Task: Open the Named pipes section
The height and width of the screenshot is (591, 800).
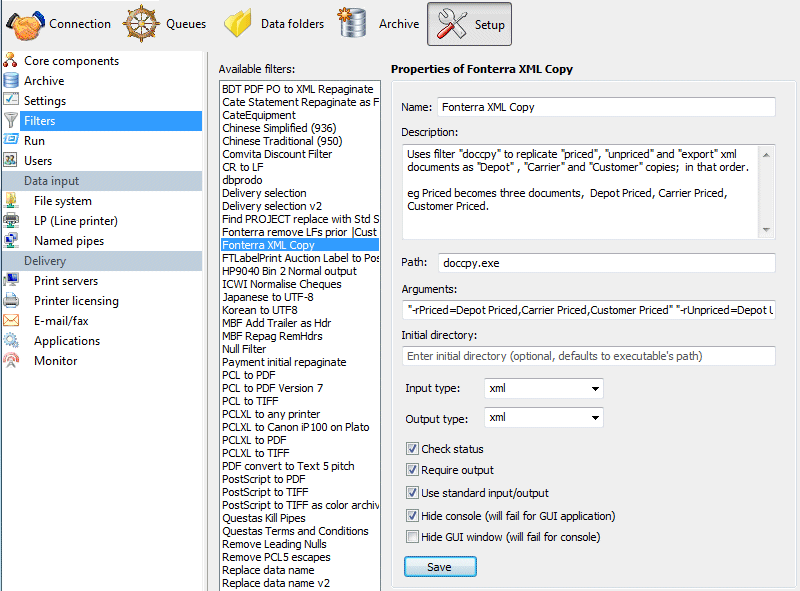Action: coord(69,241)
